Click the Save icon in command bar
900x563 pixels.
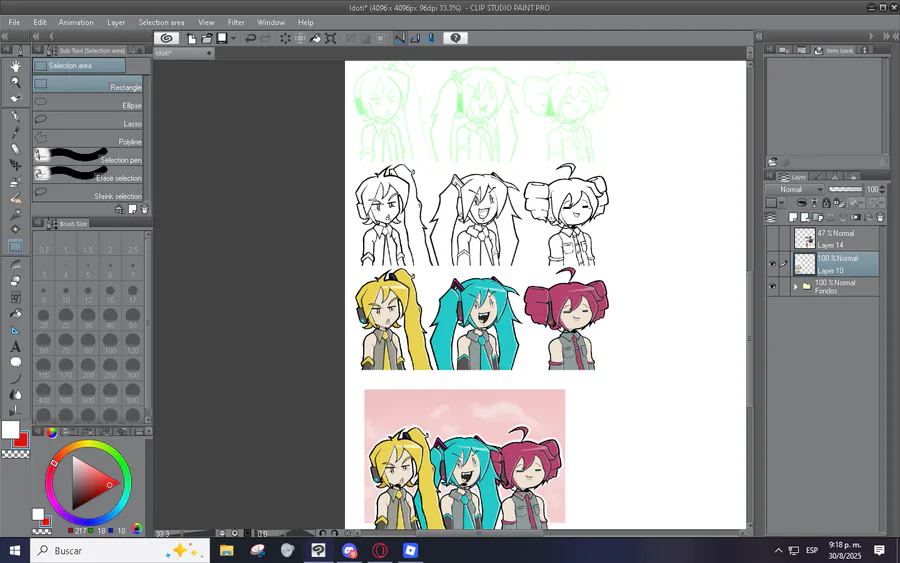tap(222, 38)
